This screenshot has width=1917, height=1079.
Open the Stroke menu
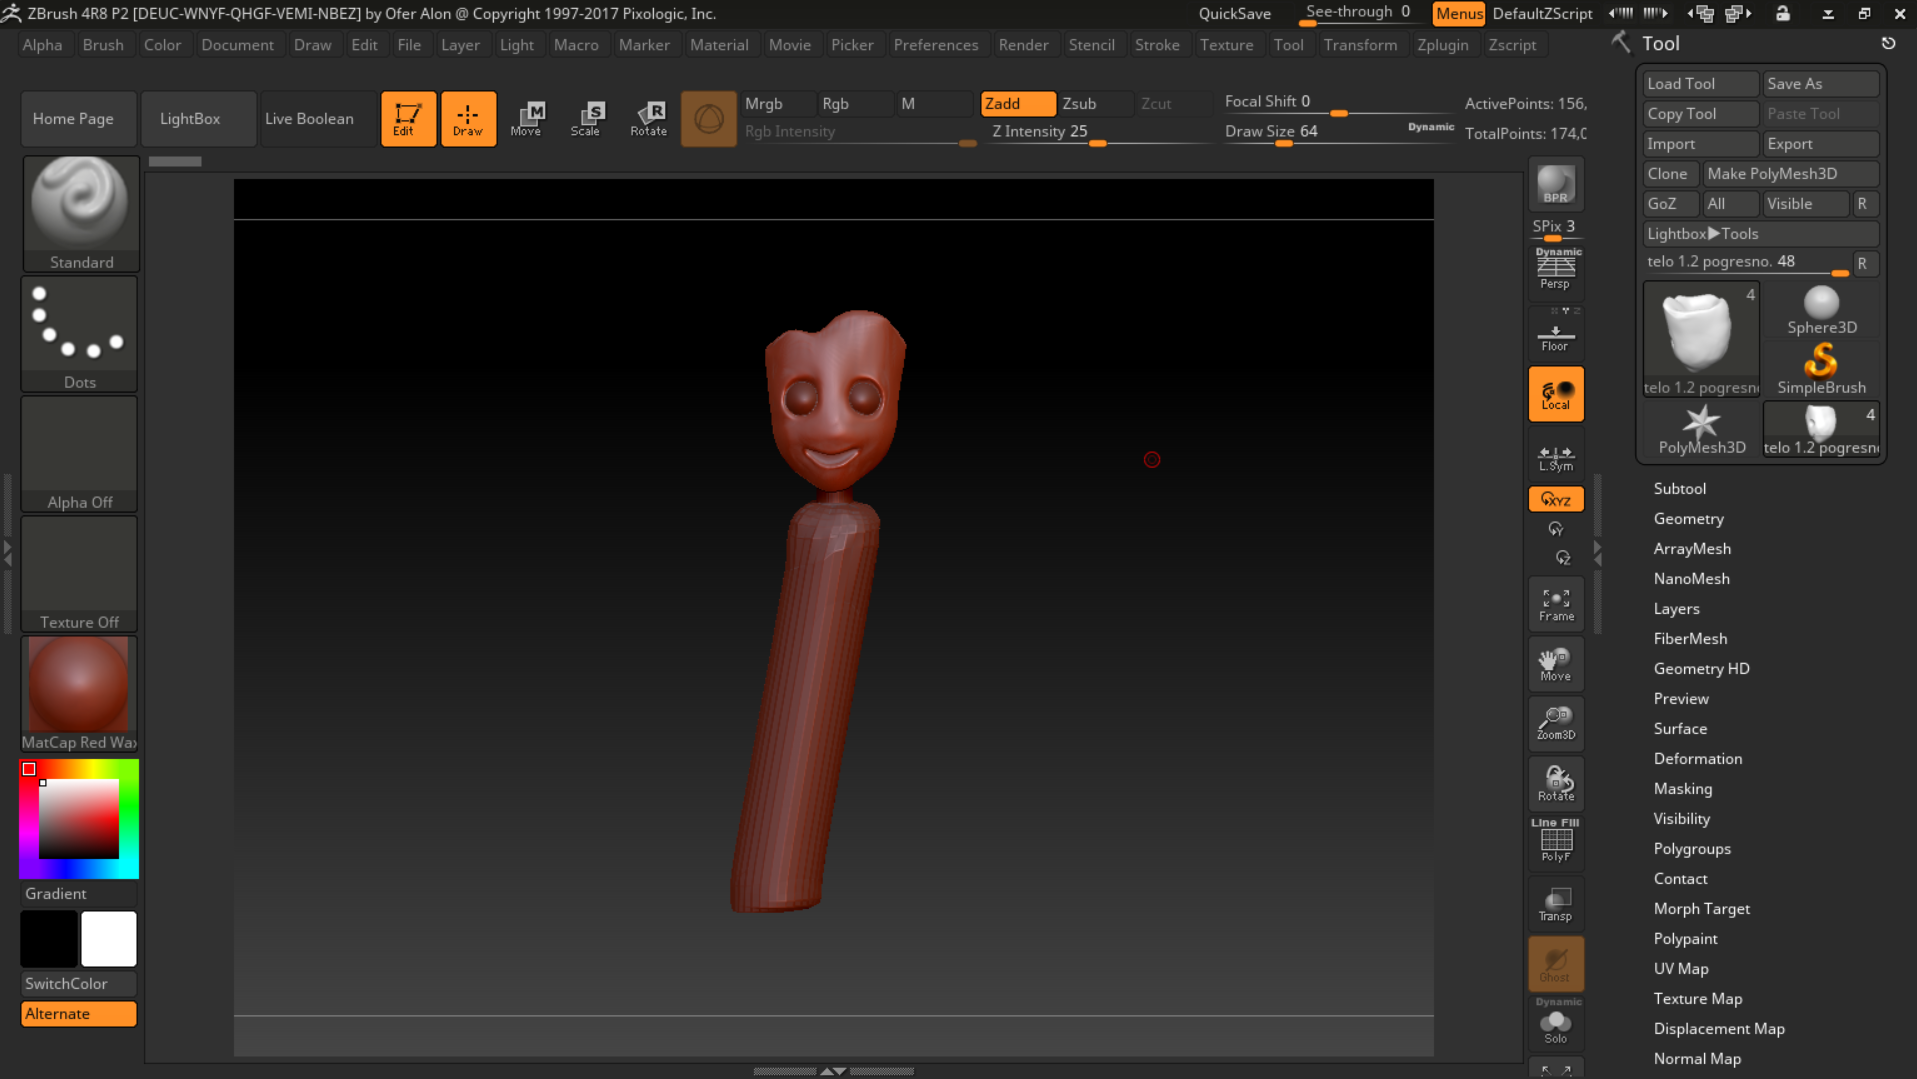pos(1157,45)
